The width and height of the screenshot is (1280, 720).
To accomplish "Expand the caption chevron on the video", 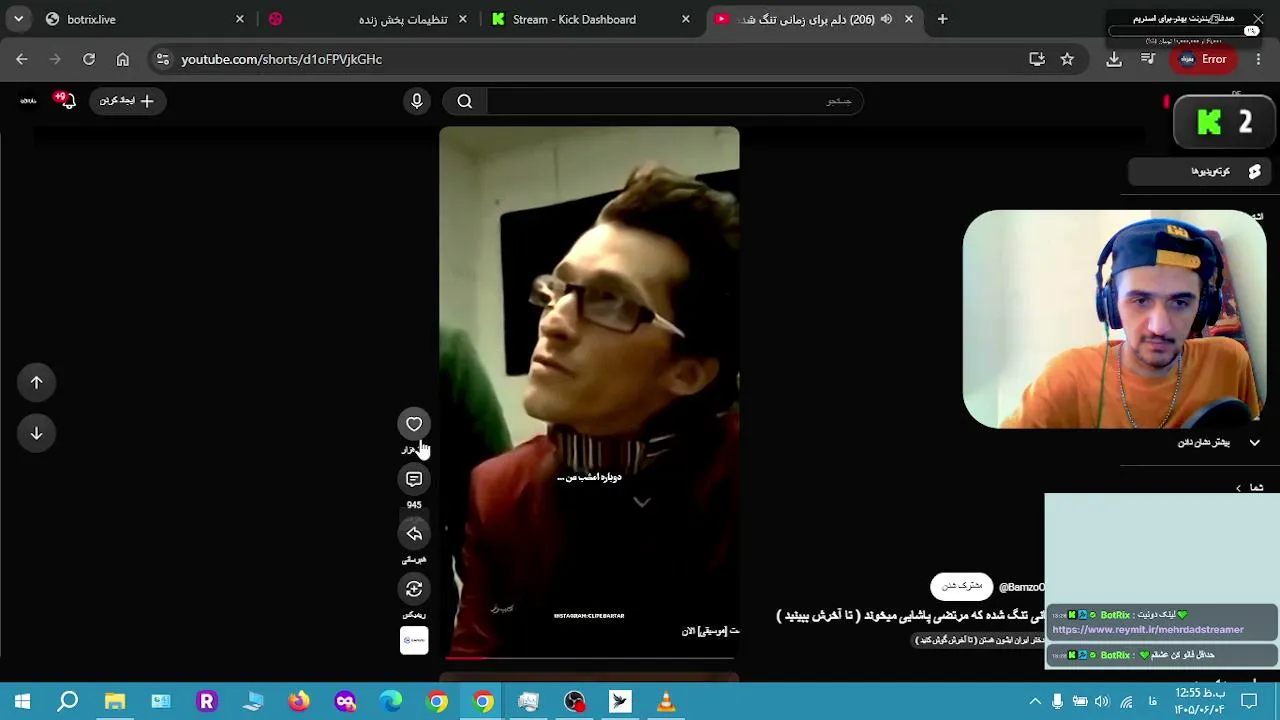I will 642,502.
